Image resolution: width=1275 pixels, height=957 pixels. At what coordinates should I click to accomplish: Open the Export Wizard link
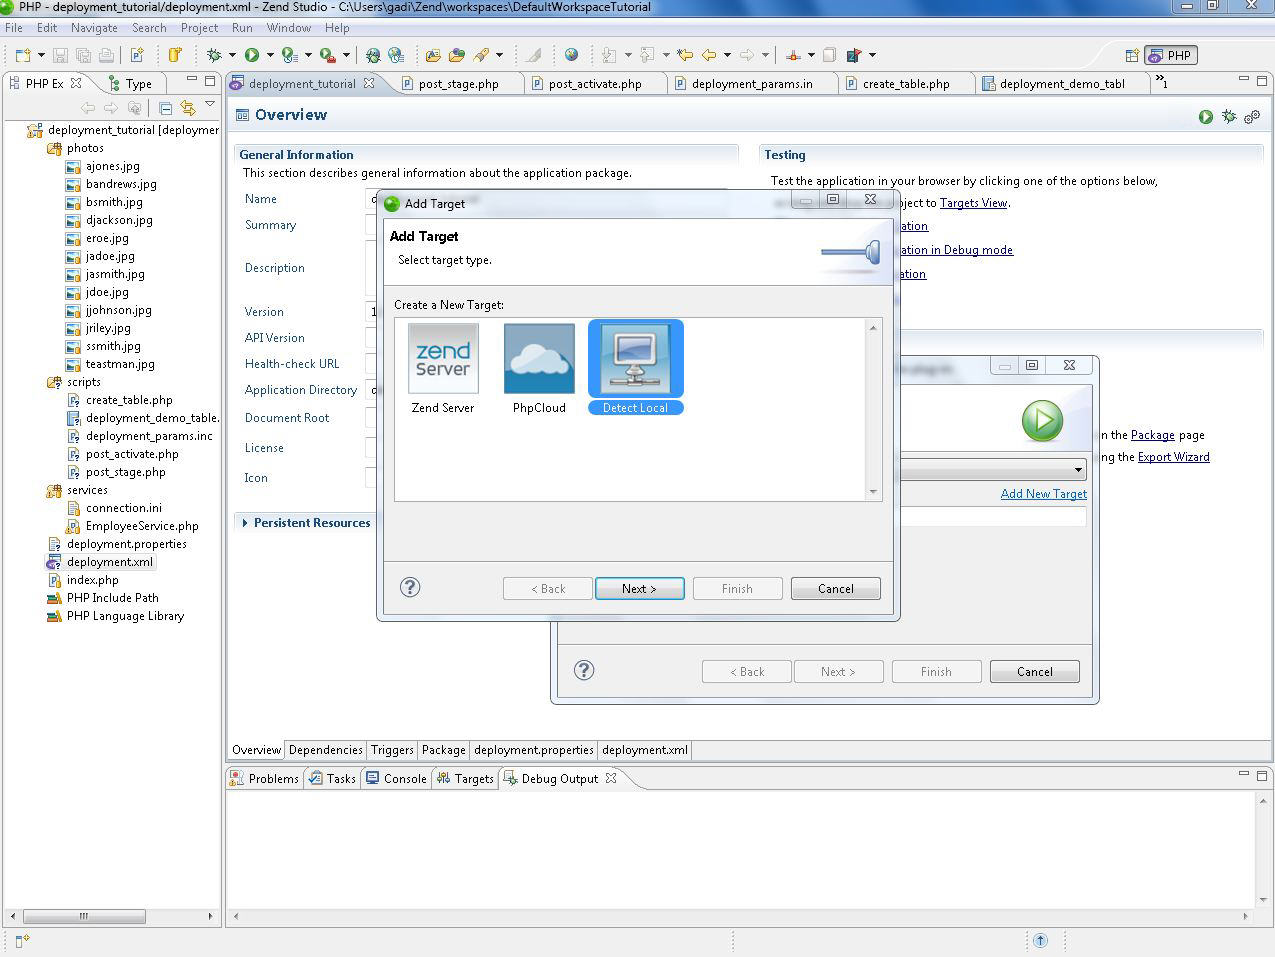1174,457
